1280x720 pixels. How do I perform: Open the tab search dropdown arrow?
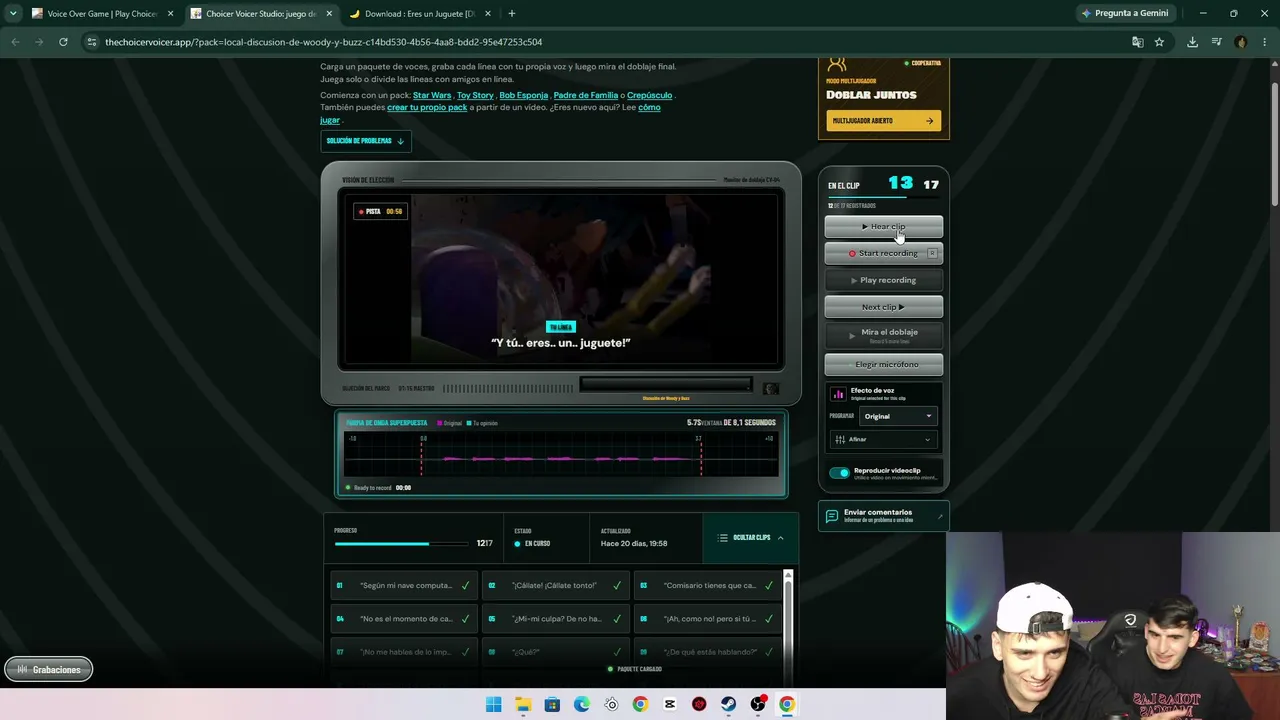(12, 14)
